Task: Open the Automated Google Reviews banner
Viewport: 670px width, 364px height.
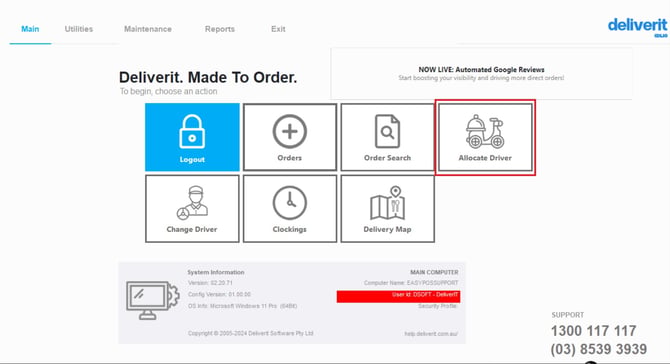Action: tap(481, 73)
